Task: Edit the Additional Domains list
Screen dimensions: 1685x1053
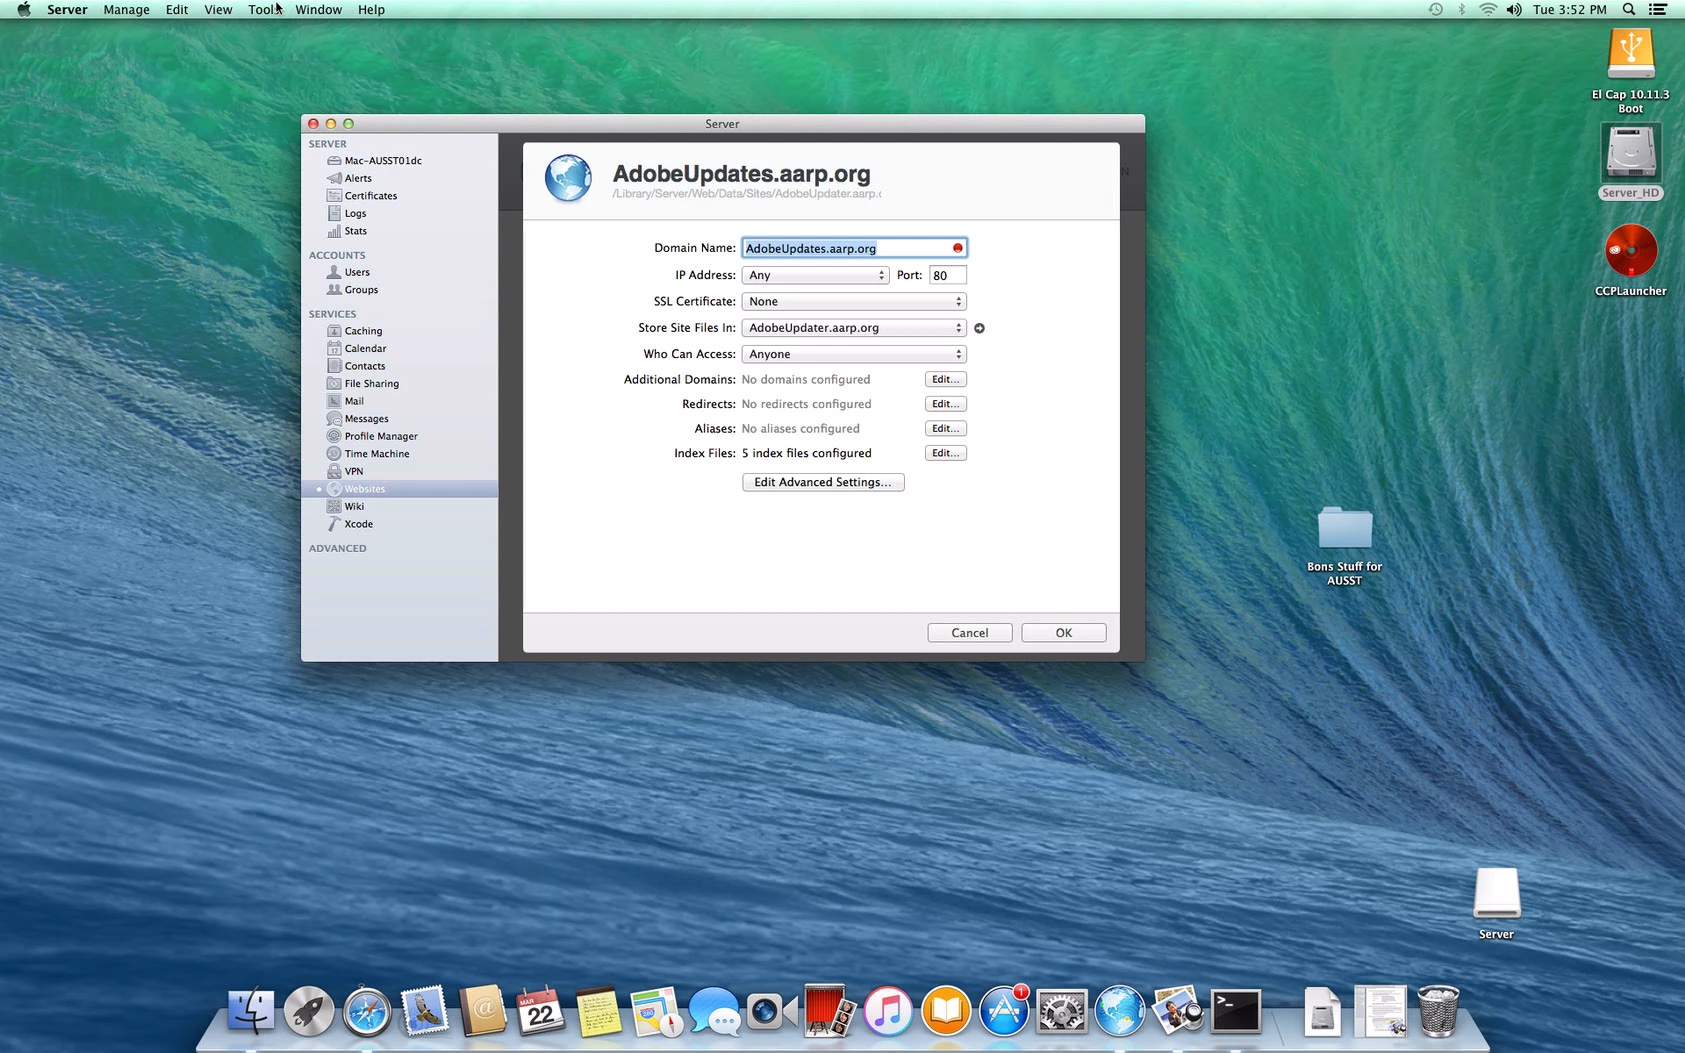Action: click(x=945, y=380)
